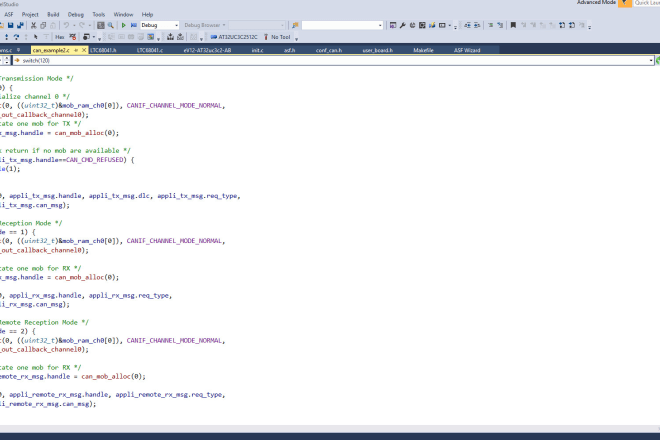The width and height of the screenshot is (660, 440).
Task: Decrease the line indent
Action: point(467,25)
